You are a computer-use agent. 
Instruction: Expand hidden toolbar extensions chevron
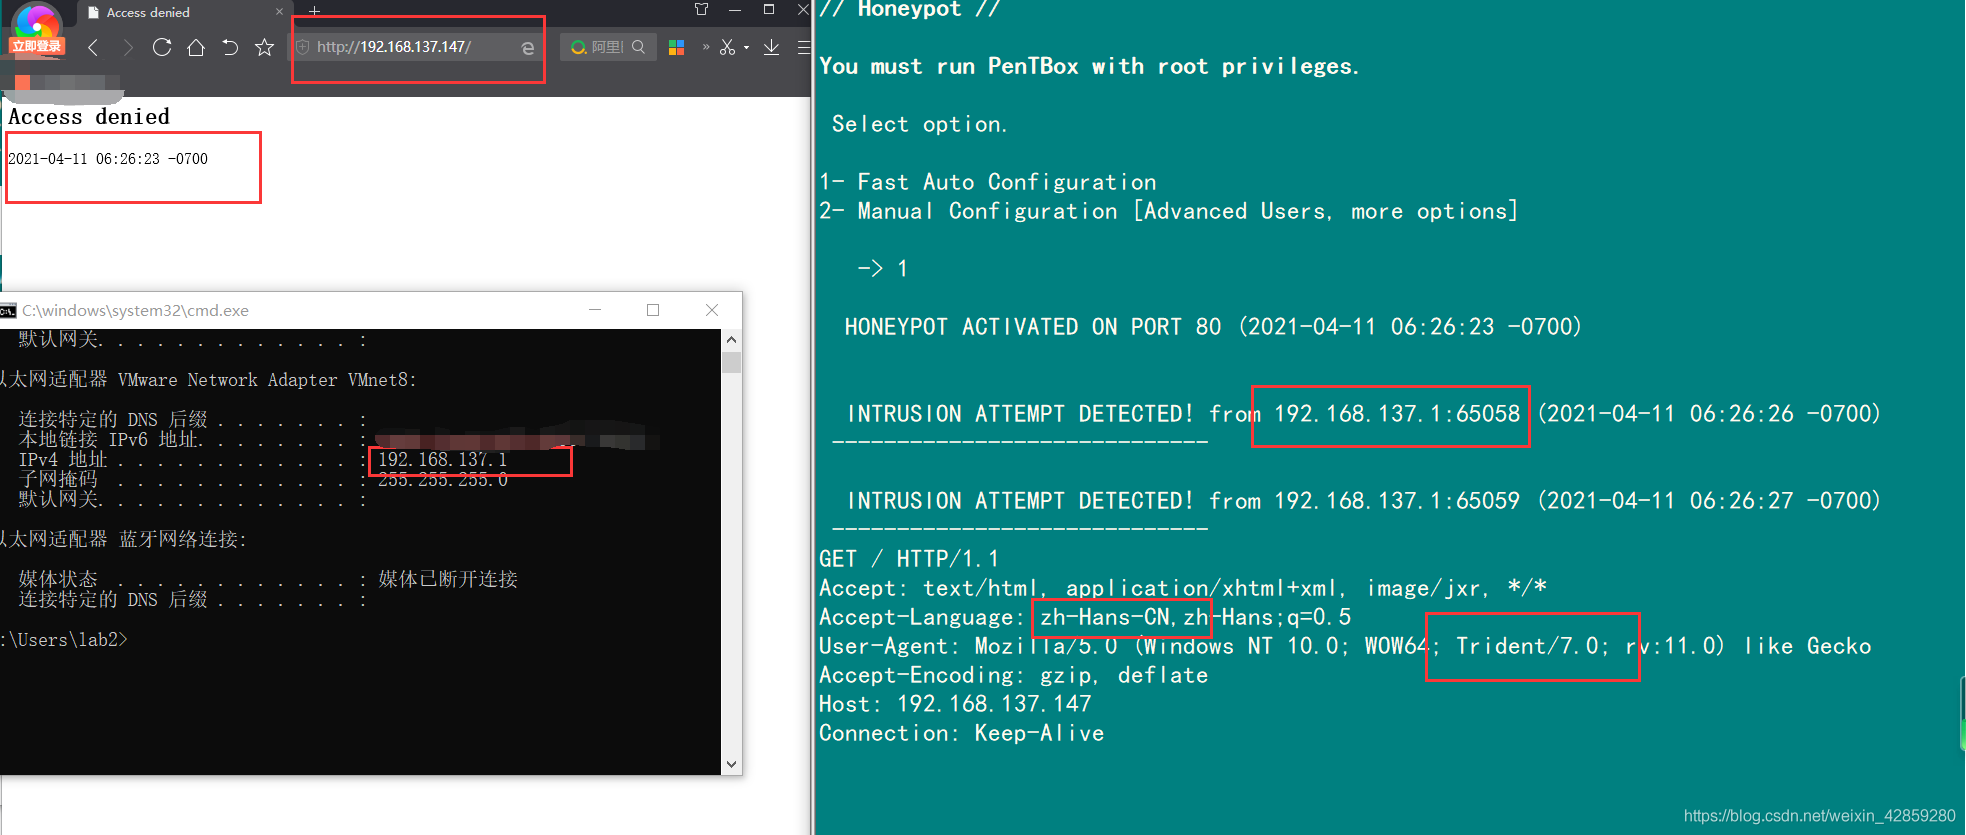(x=706, y=47)
